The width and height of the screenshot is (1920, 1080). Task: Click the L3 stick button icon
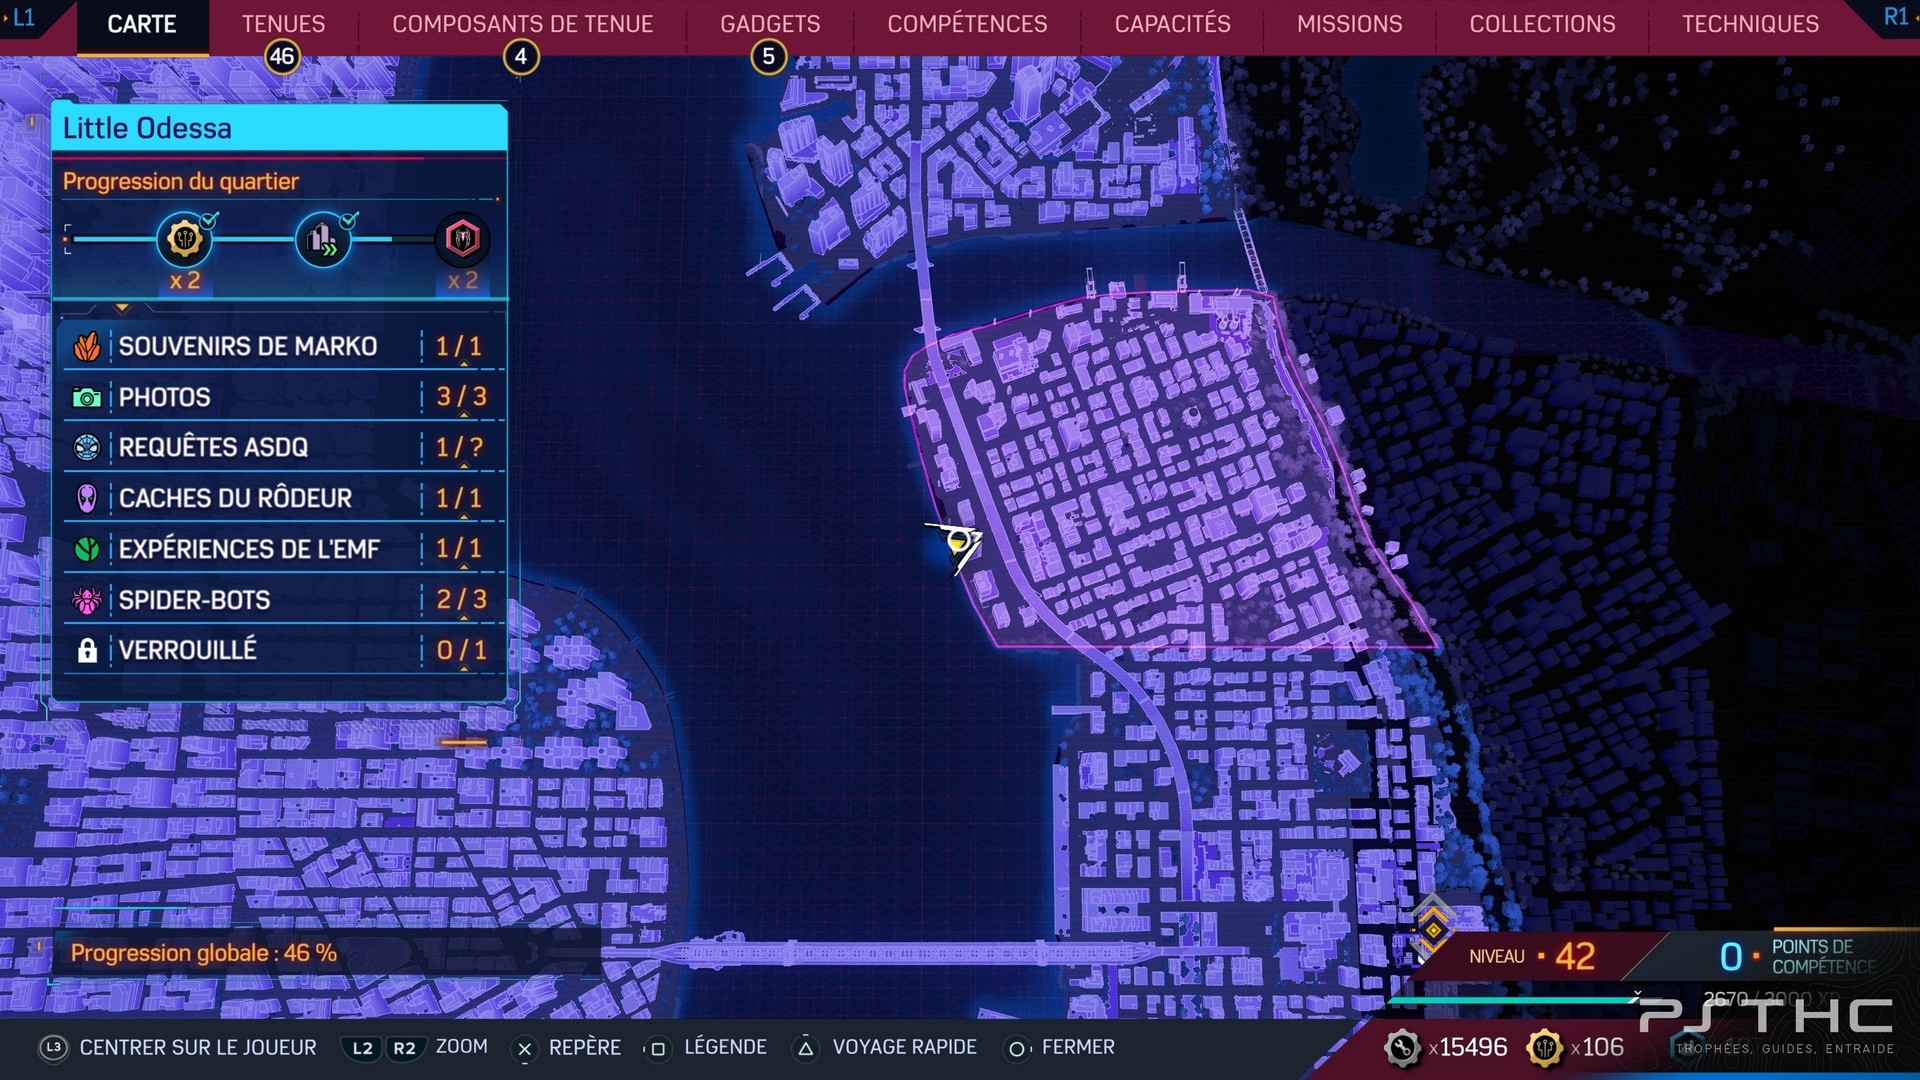pyautogui.click(x=54, y=1047)
